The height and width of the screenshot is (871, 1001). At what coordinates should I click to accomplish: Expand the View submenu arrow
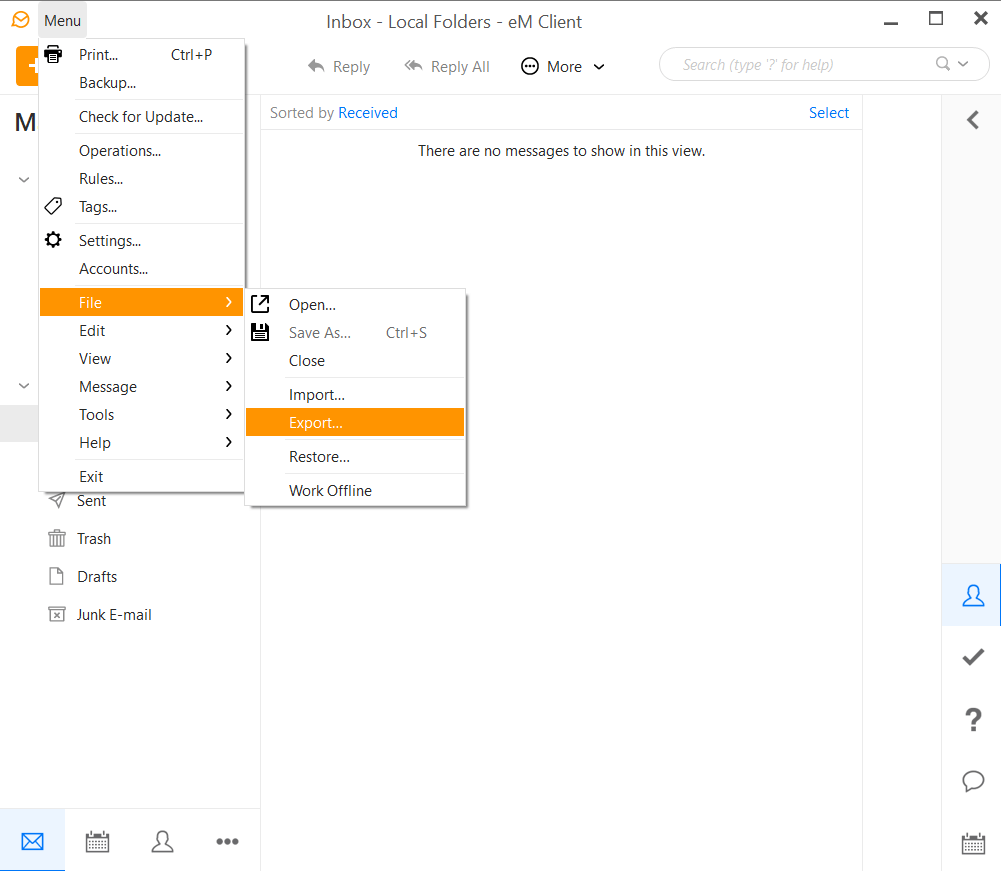click(229, 358)
